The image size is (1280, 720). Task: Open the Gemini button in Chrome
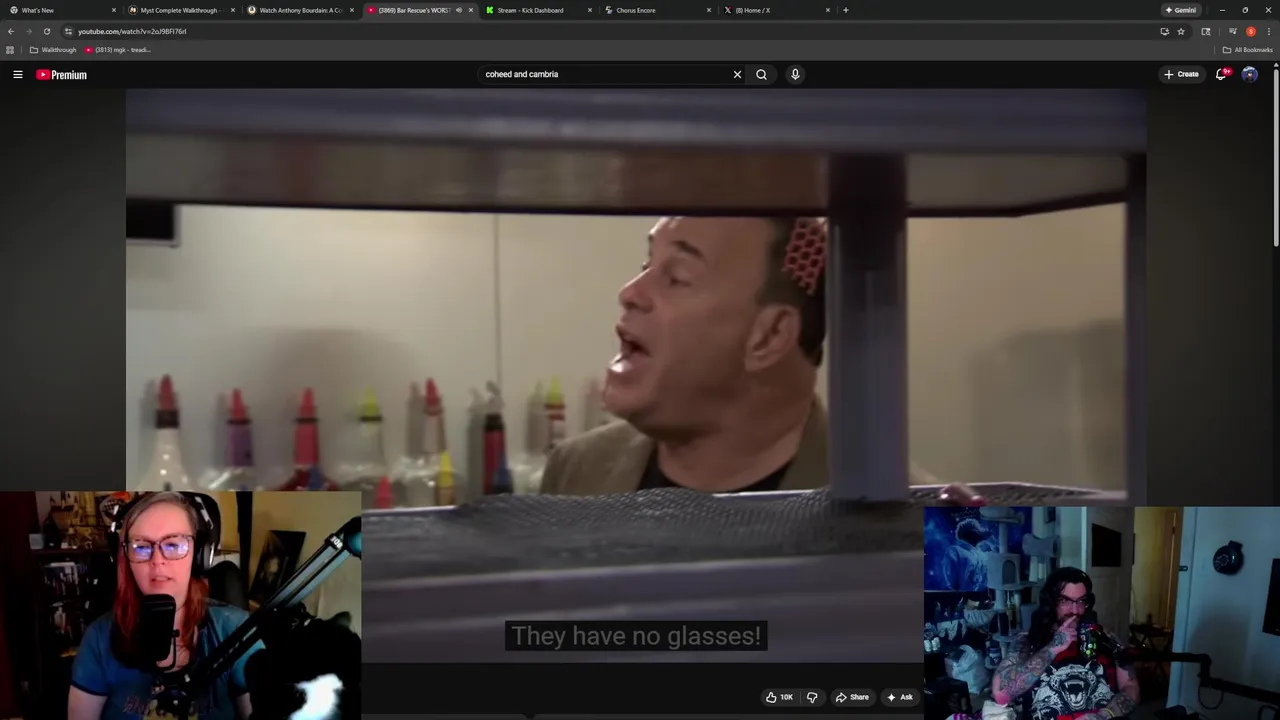1180,10
